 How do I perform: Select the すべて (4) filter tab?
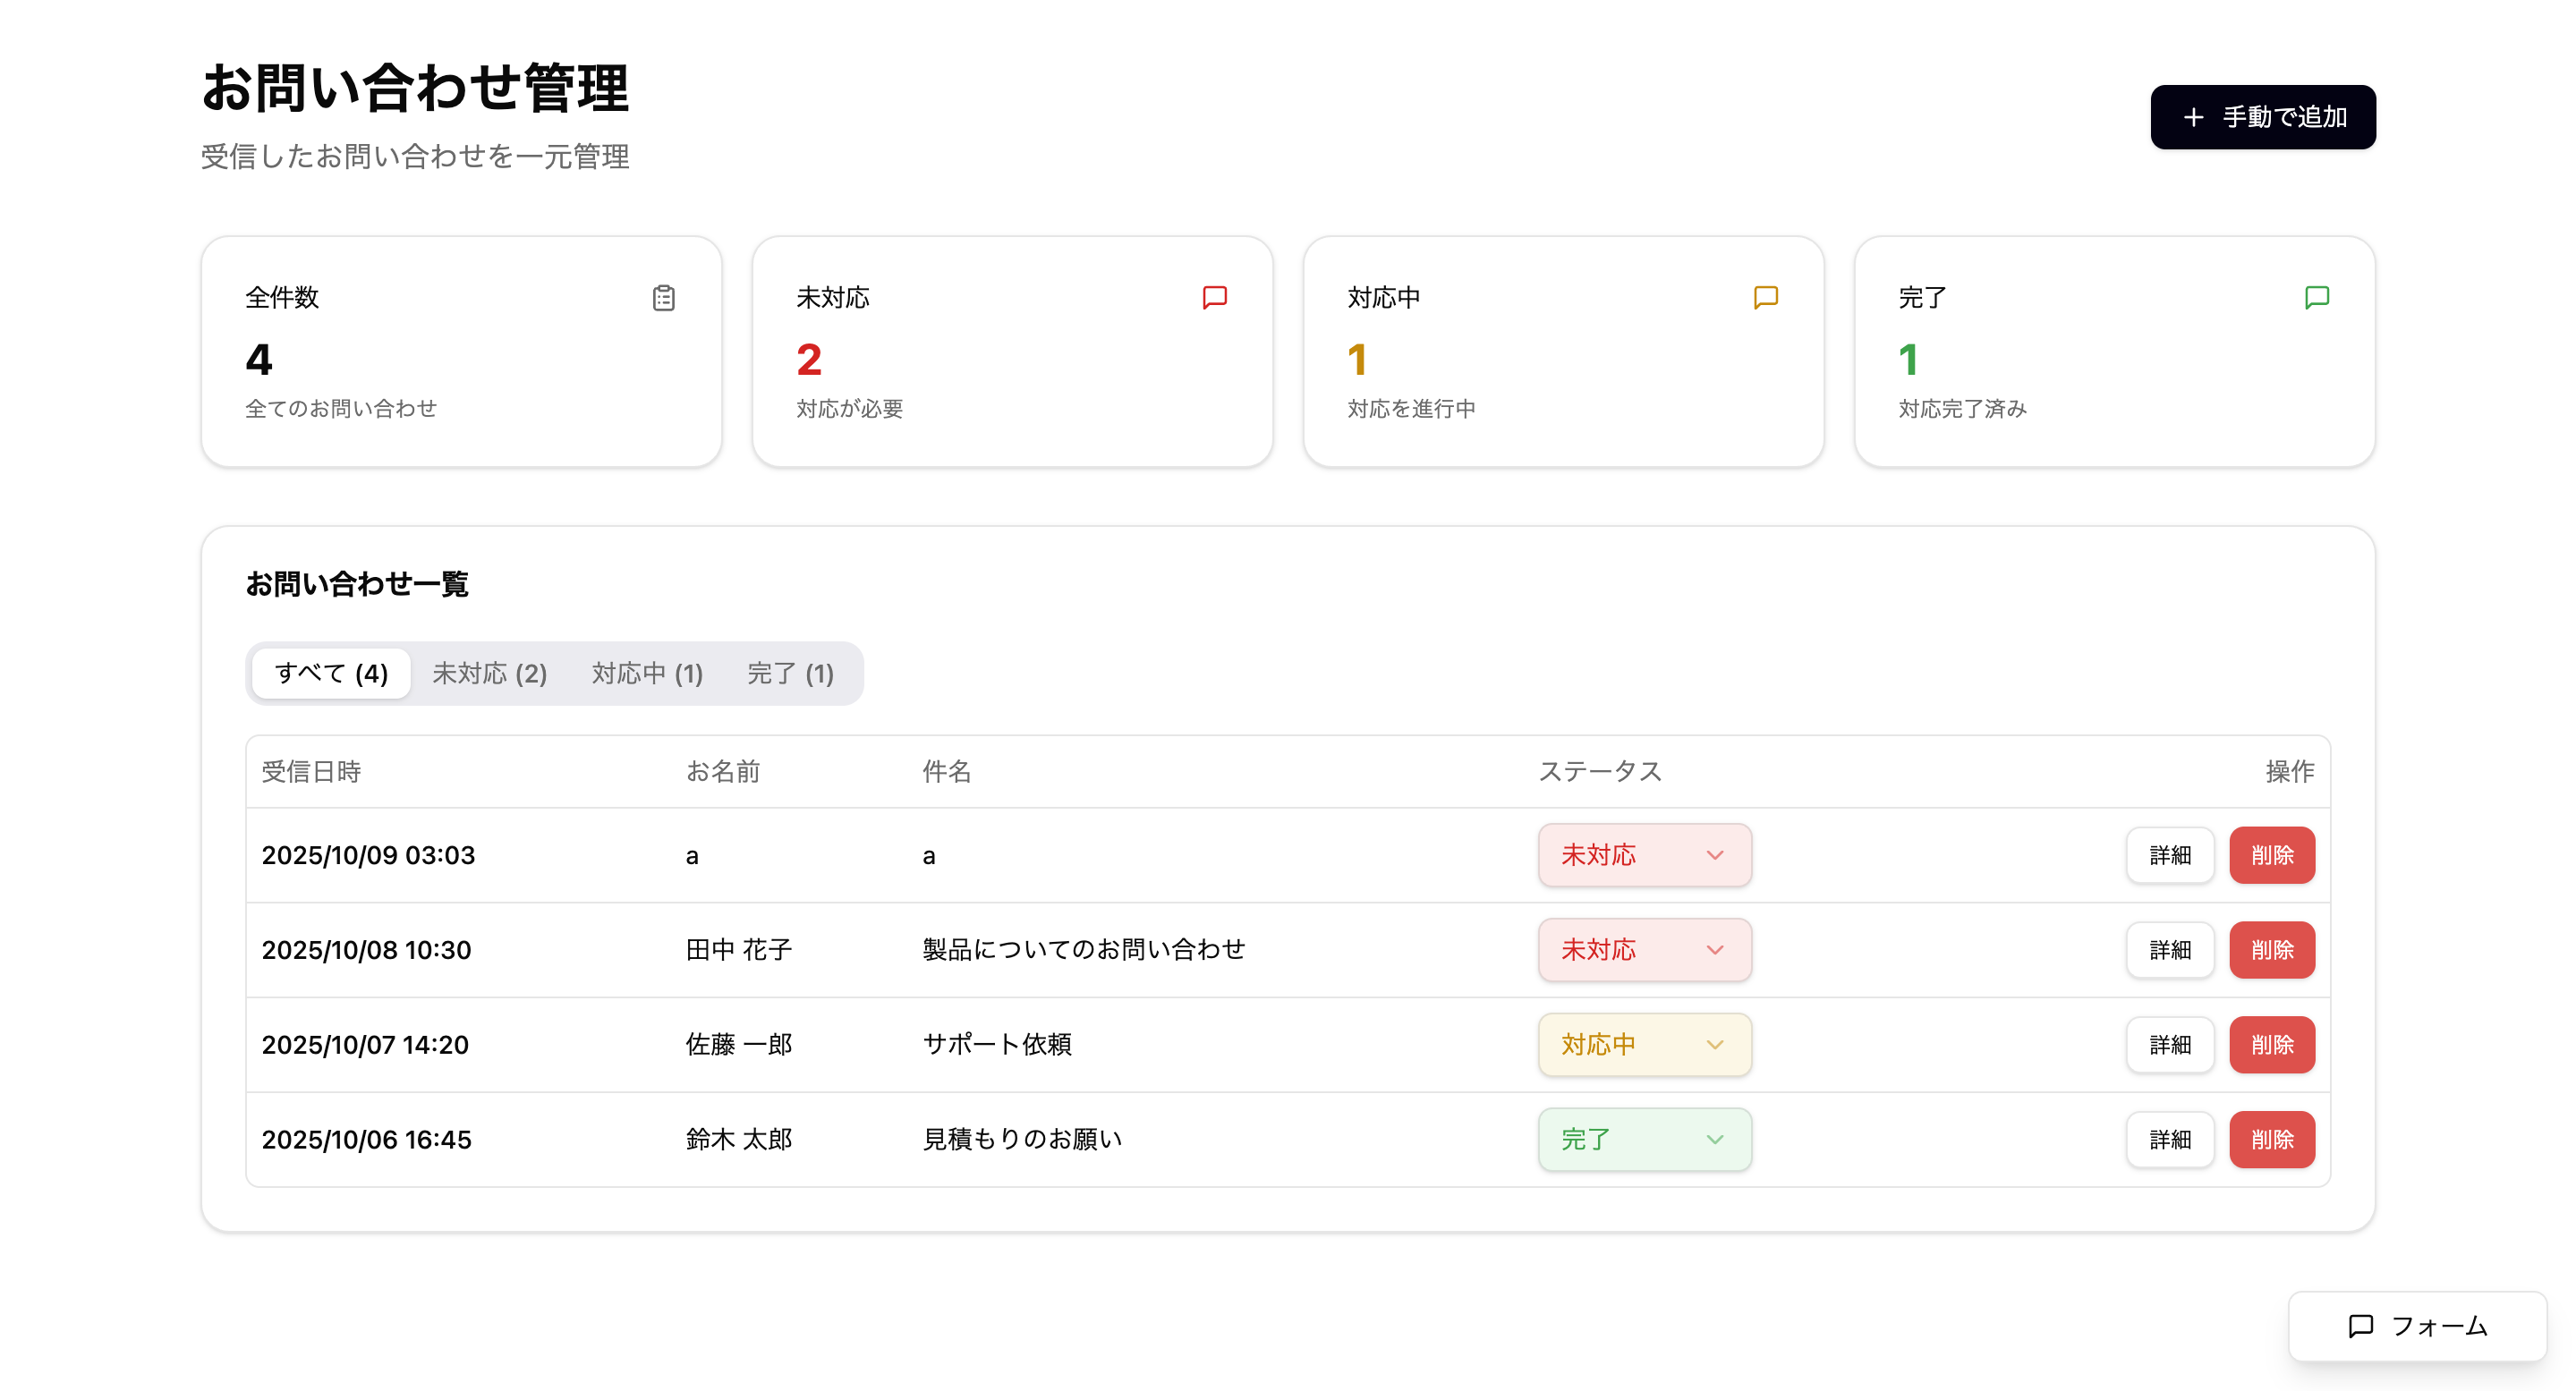[x=331, y=673]
